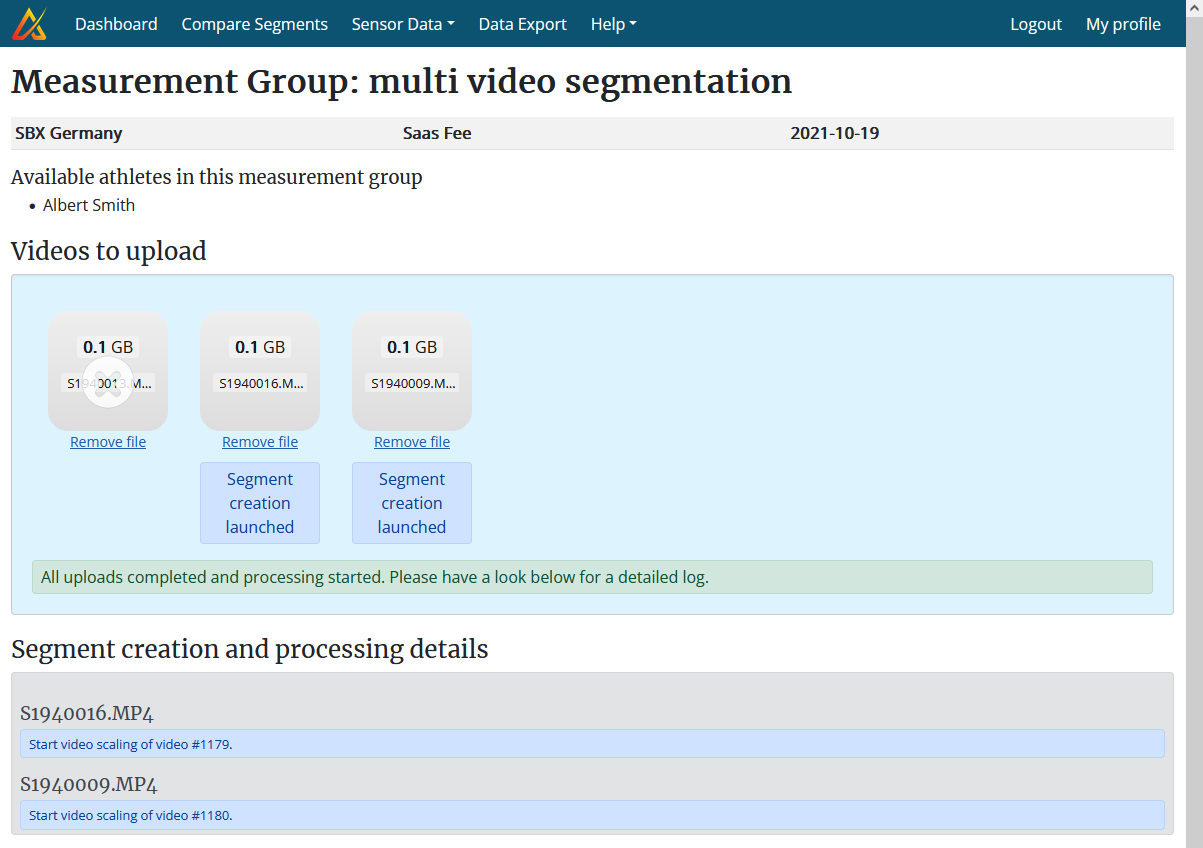Click the Segment creation launched badge for S1940009
1203x848 pixels.
pos(412,502)
